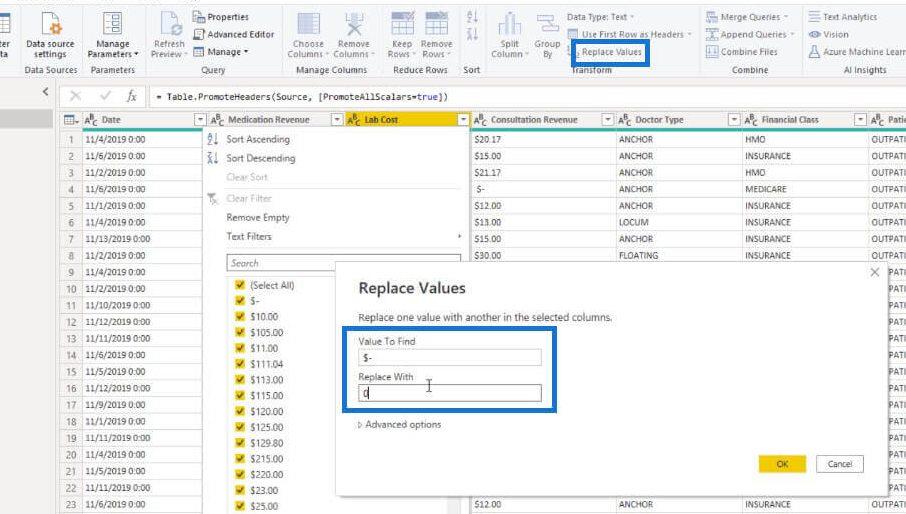Open Text Filters submenu
This screenshot has width=906, height=514.
click(248, 237)
